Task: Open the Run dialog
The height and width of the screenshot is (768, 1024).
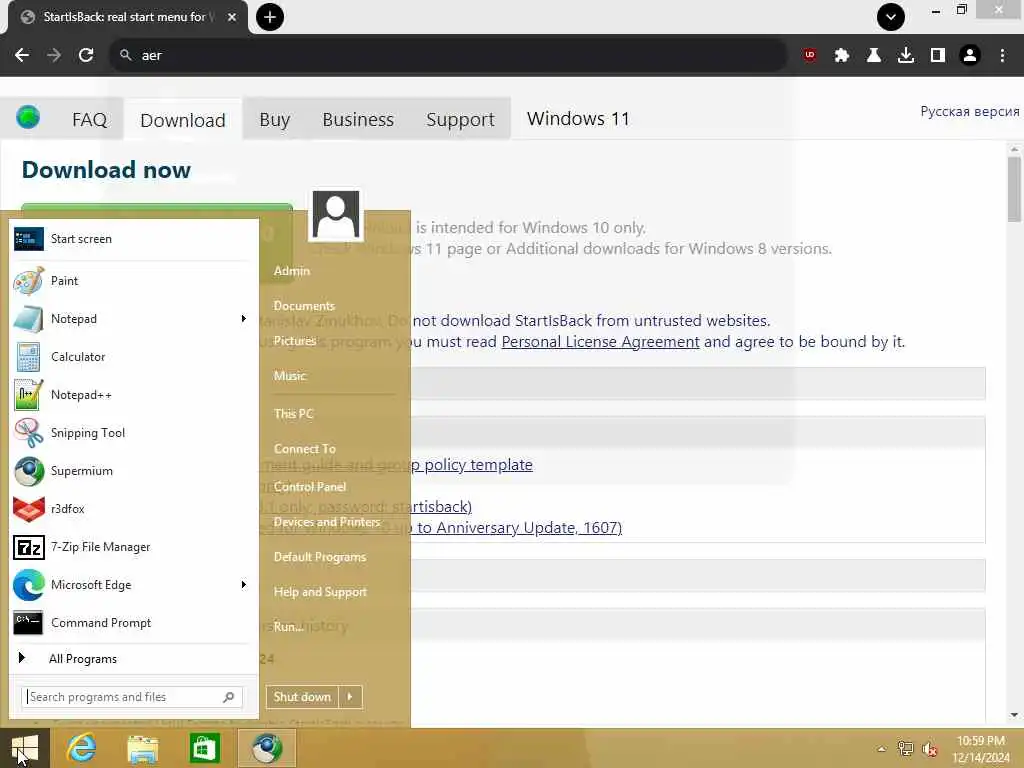Action: pyautogui.click(x=288, y=627)
